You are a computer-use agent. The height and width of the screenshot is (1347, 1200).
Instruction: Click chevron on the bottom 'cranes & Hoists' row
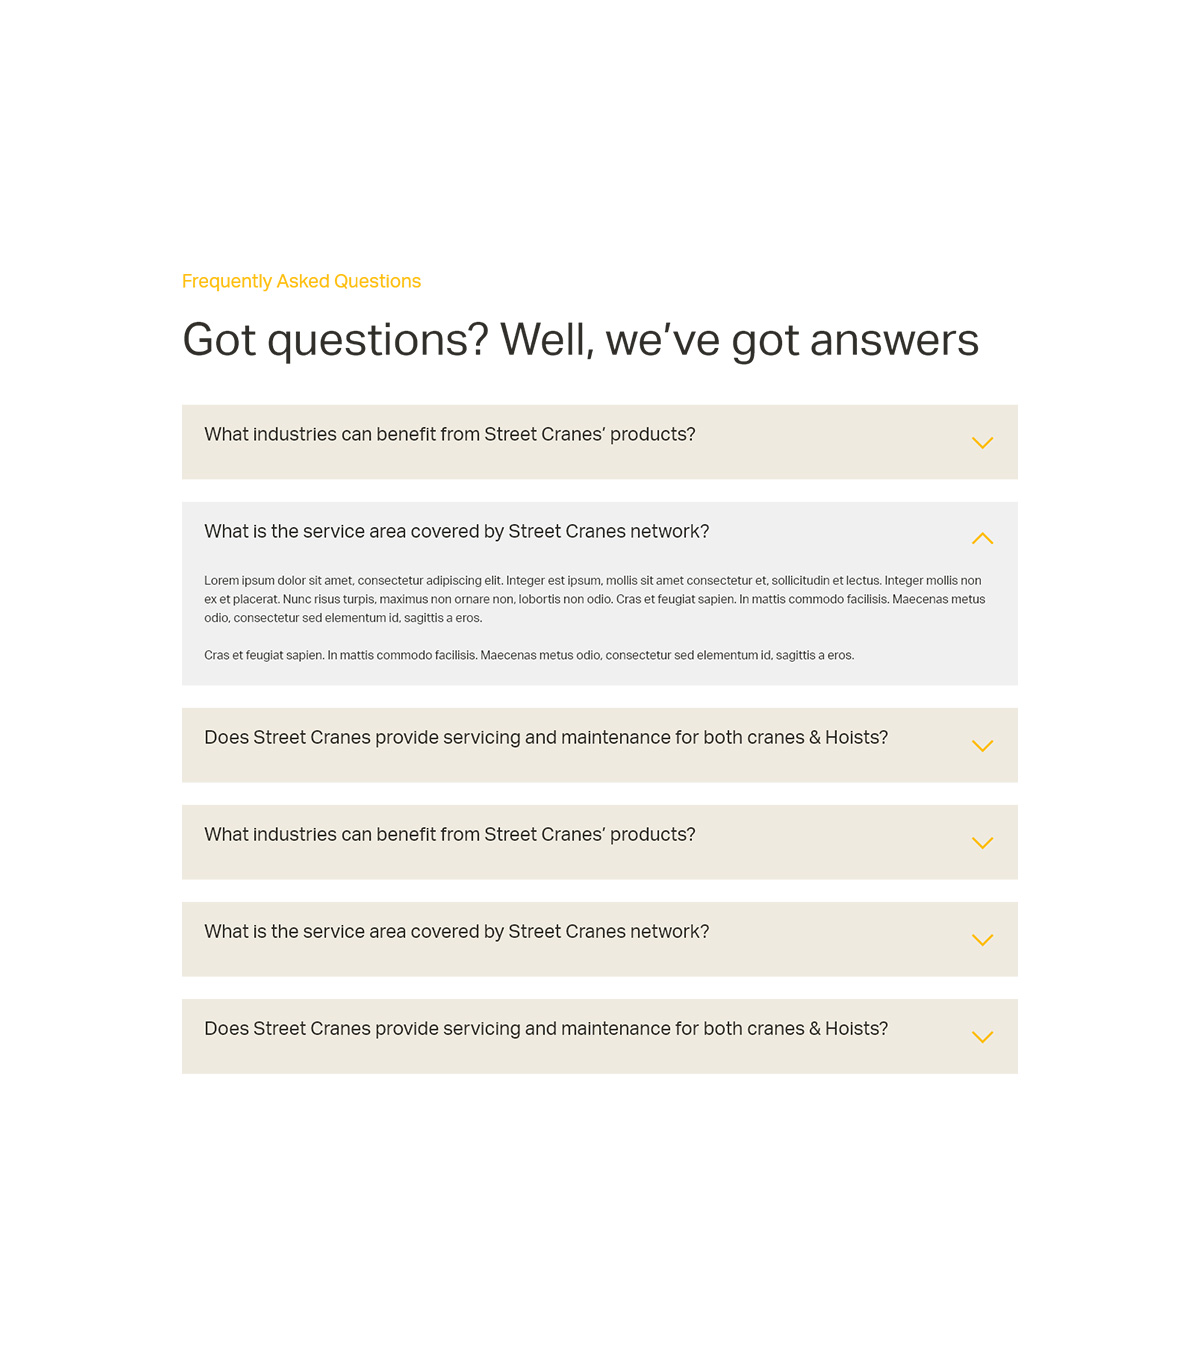[x=982, y=1037]
